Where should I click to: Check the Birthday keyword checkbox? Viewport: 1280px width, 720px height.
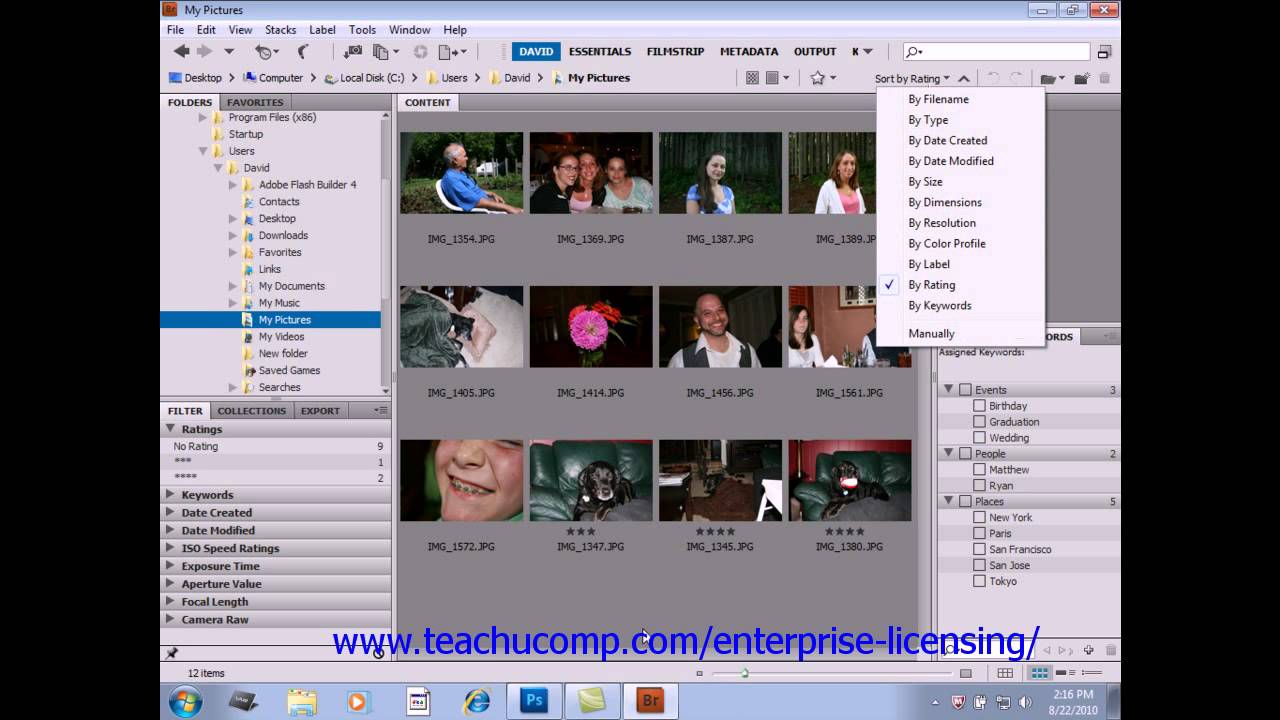tap(980, 406)
